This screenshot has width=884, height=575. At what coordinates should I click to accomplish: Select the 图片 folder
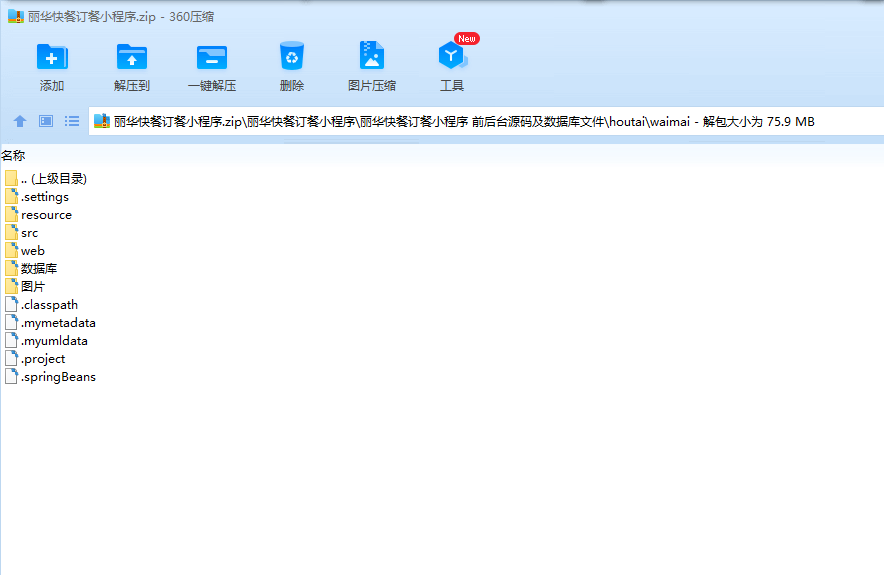(25, 287)
